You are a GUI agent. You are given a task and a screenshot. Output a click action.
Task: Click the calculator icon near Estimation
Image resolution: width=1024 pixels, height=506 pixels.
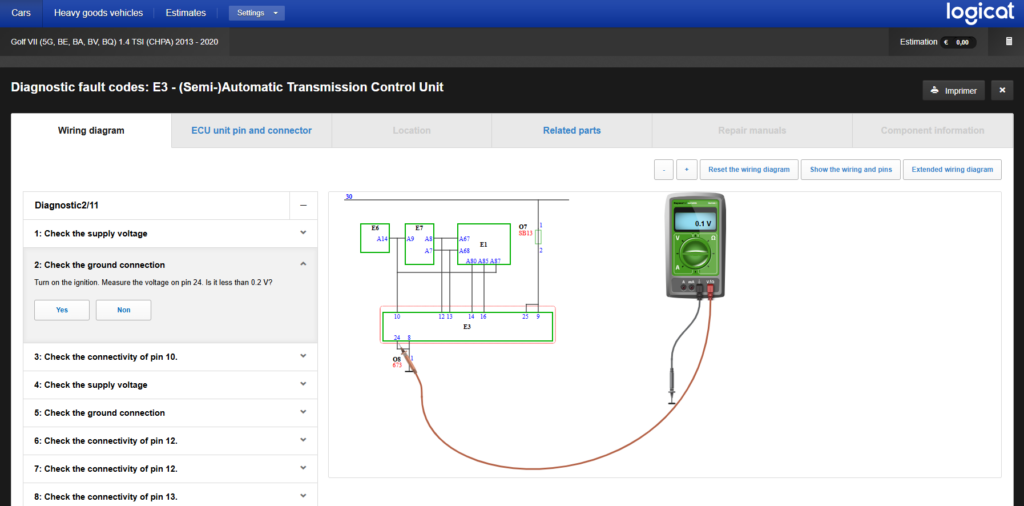pyautogui.click(x=1009, y=42)
